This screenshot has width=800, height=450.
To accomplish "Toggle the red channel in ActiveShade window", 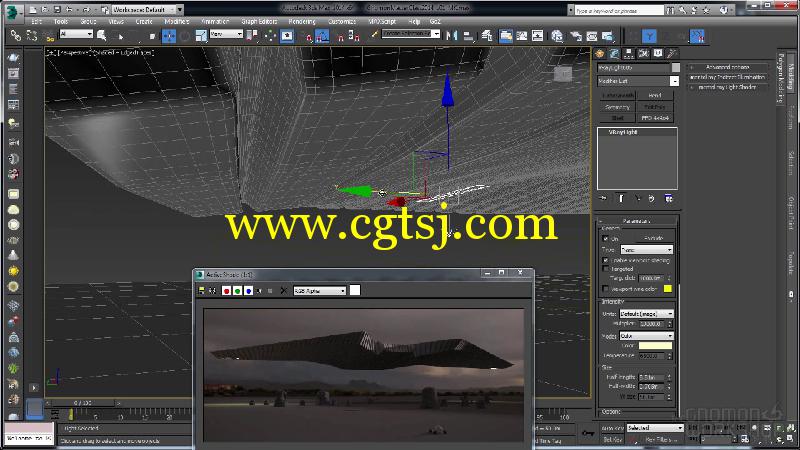I will pyautogui.click(x=227, y=290).
